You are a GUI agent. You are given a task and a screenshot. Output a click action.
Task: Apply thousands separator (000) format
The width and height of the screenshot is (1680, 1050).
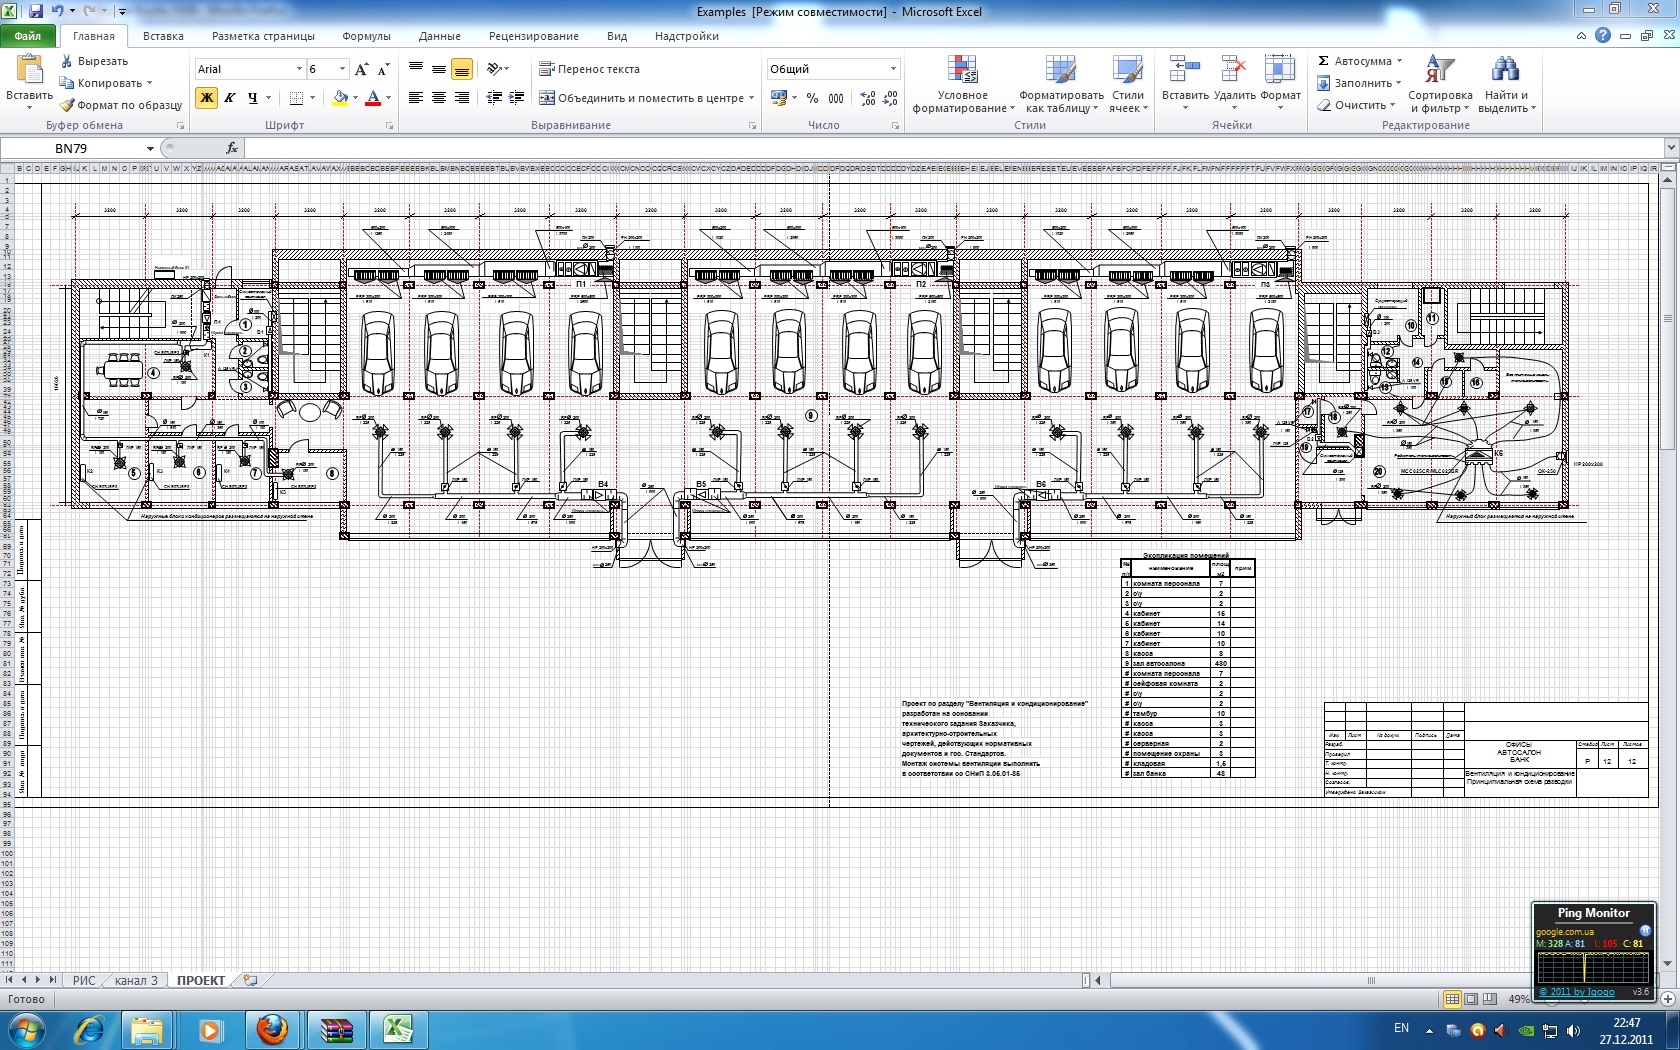[x=836, y=98]
